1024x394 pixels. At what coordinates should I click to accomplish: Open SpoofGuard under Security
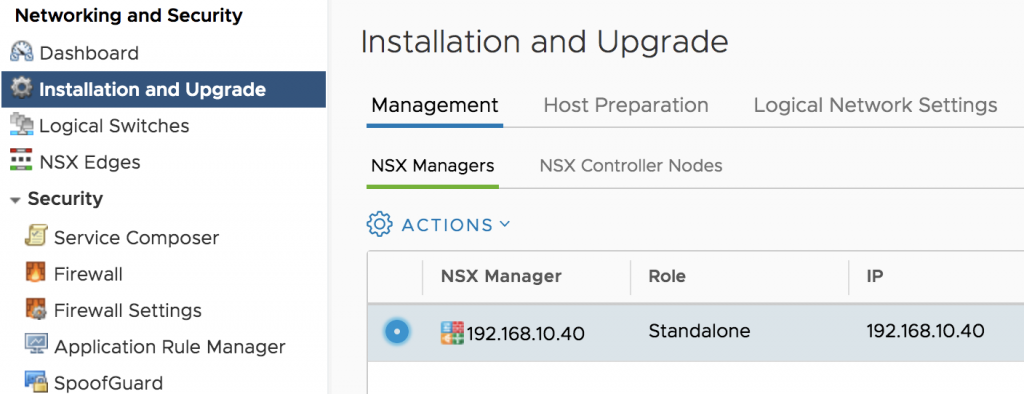click(x=108, y=383)
